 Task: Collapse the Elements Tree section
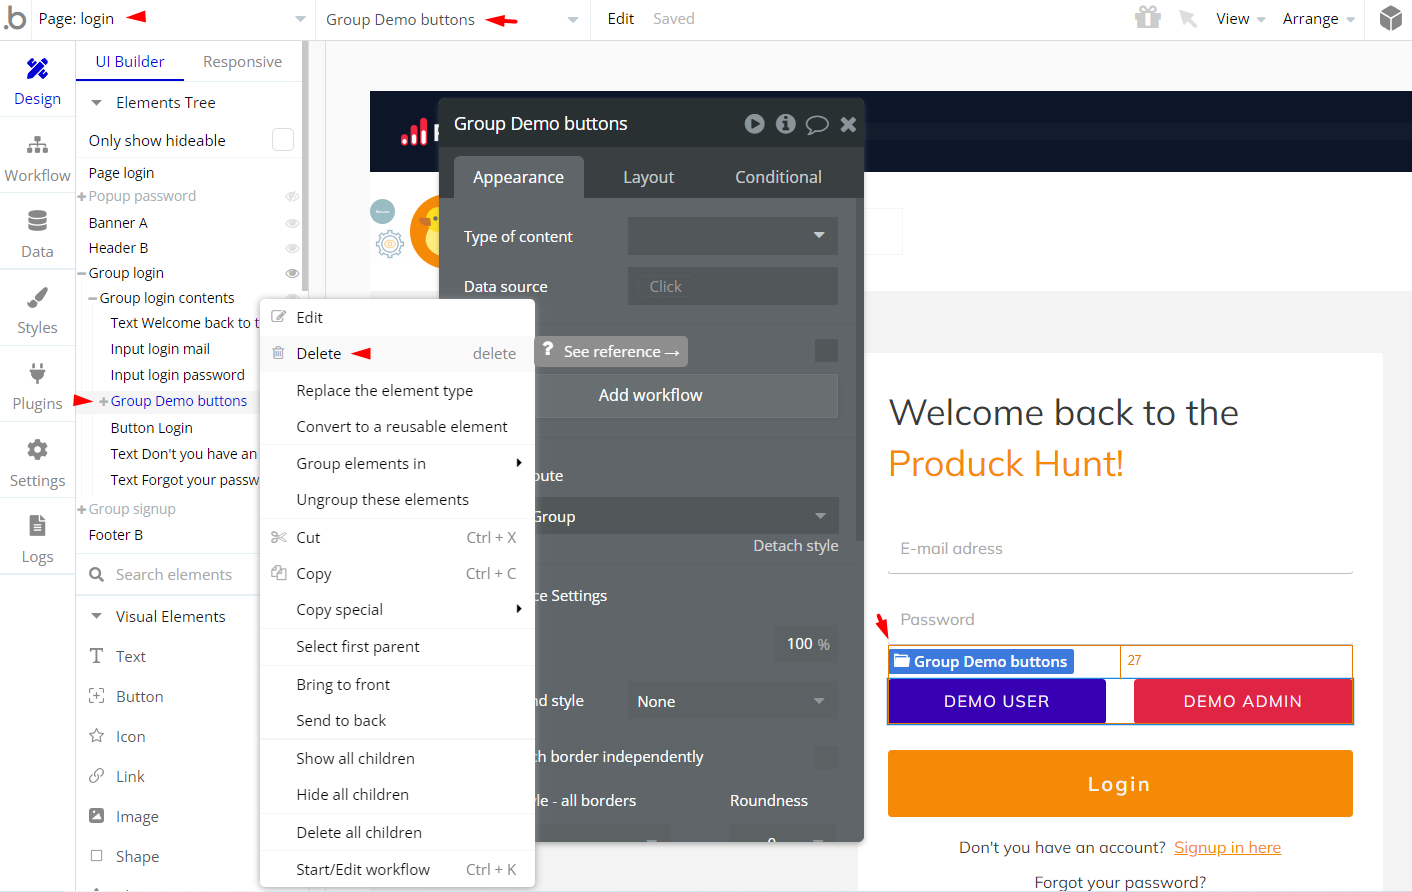pyautogui.click(x=96, y=103)
